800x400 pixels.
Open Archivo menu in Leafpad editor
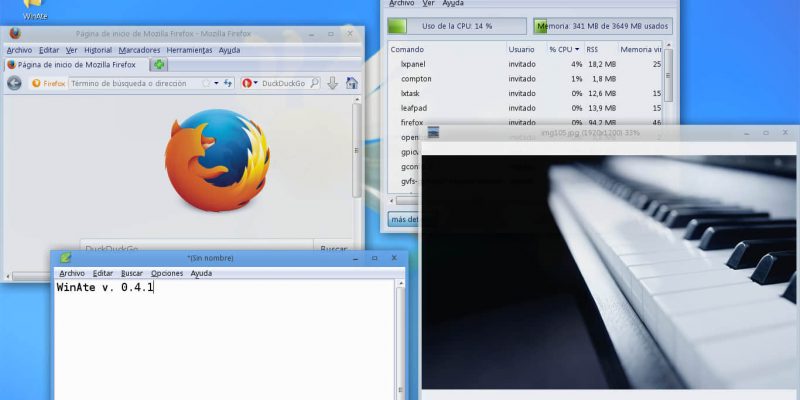point(72,273)
